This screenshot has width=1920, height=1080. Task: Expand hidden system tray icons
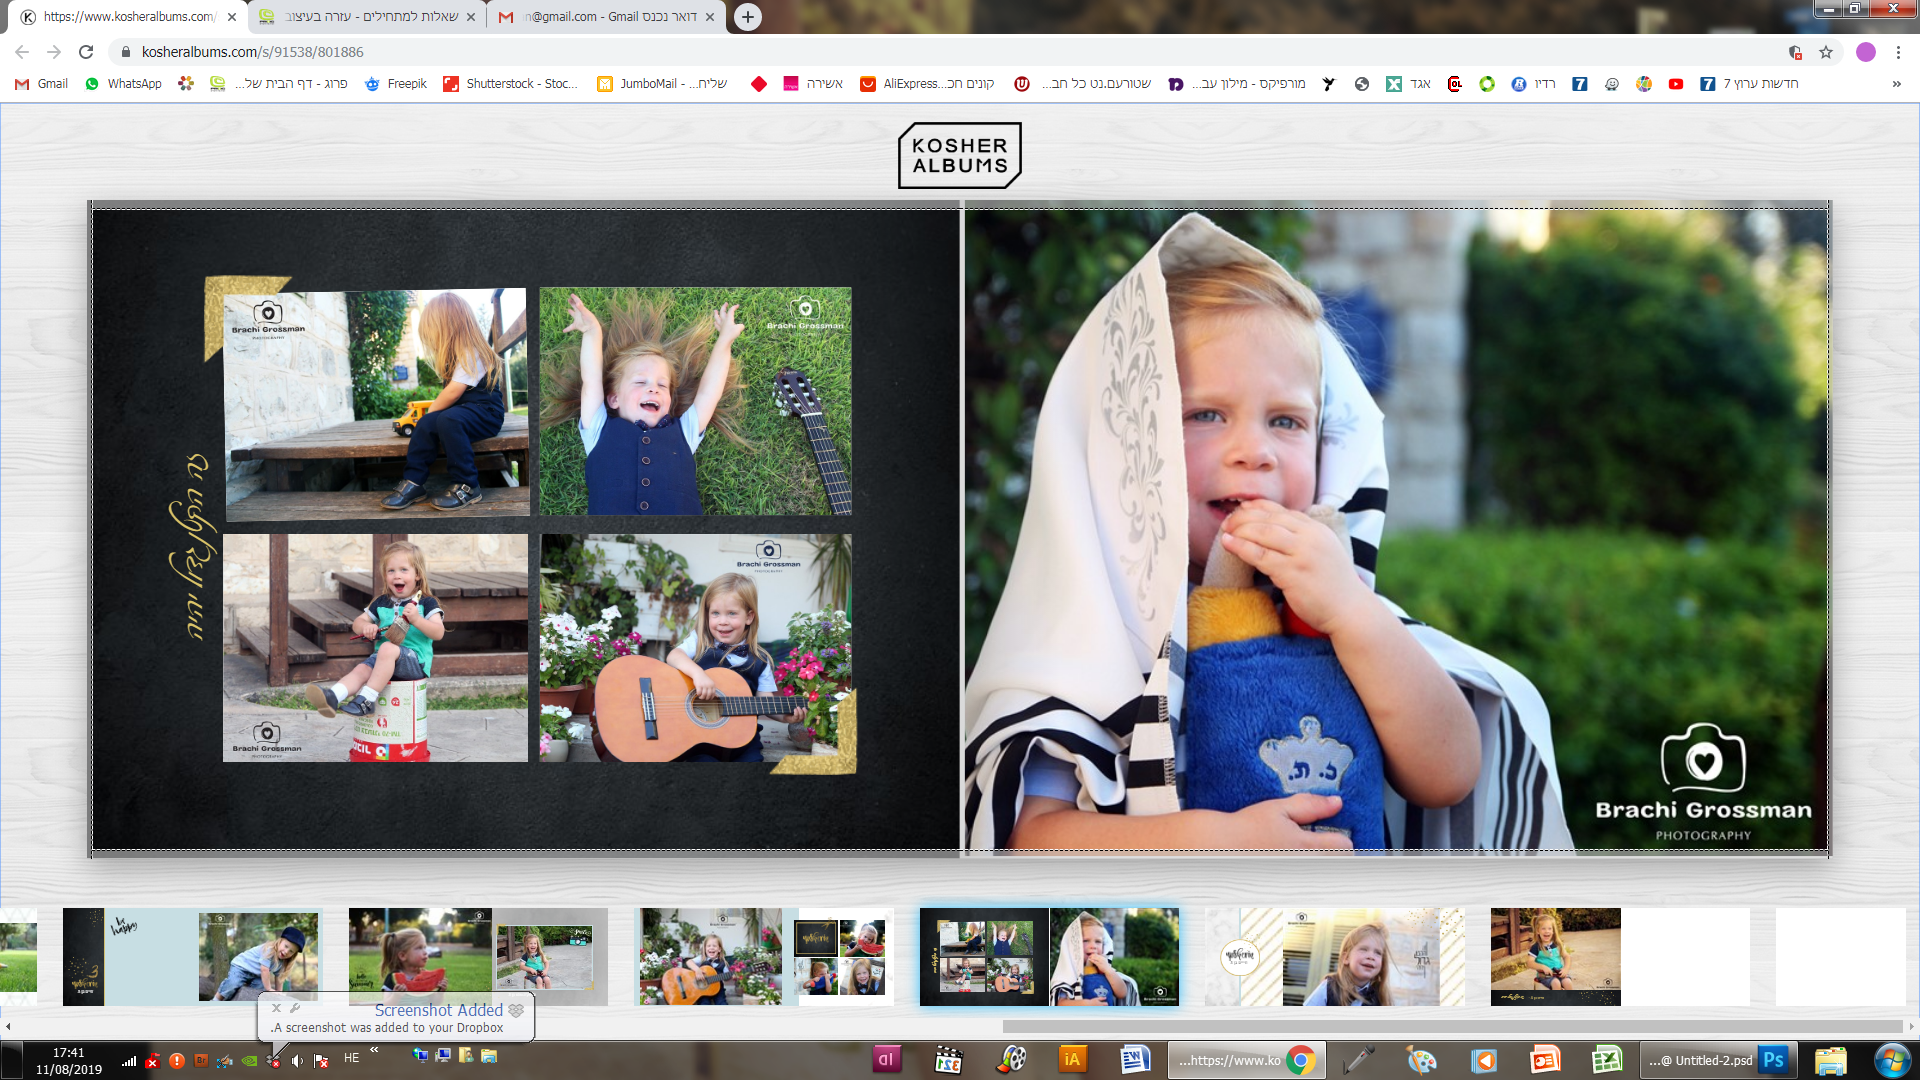pos(374,1050)
